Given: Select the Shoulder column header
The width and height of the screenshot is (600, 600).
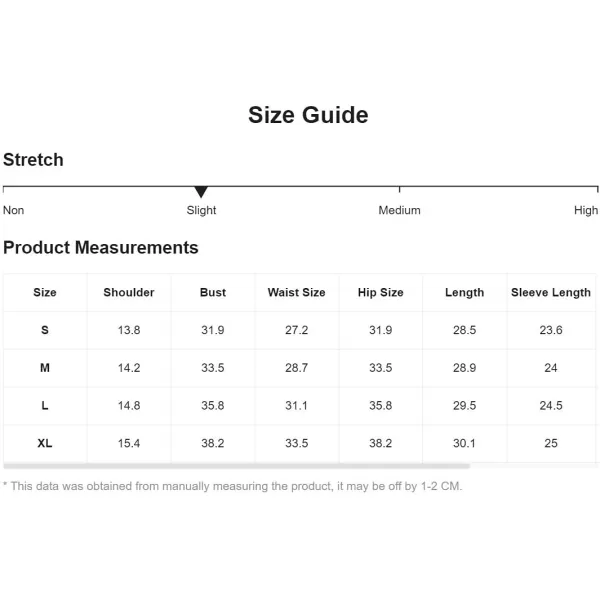Looking at the screenshot, I should (129, 292).
